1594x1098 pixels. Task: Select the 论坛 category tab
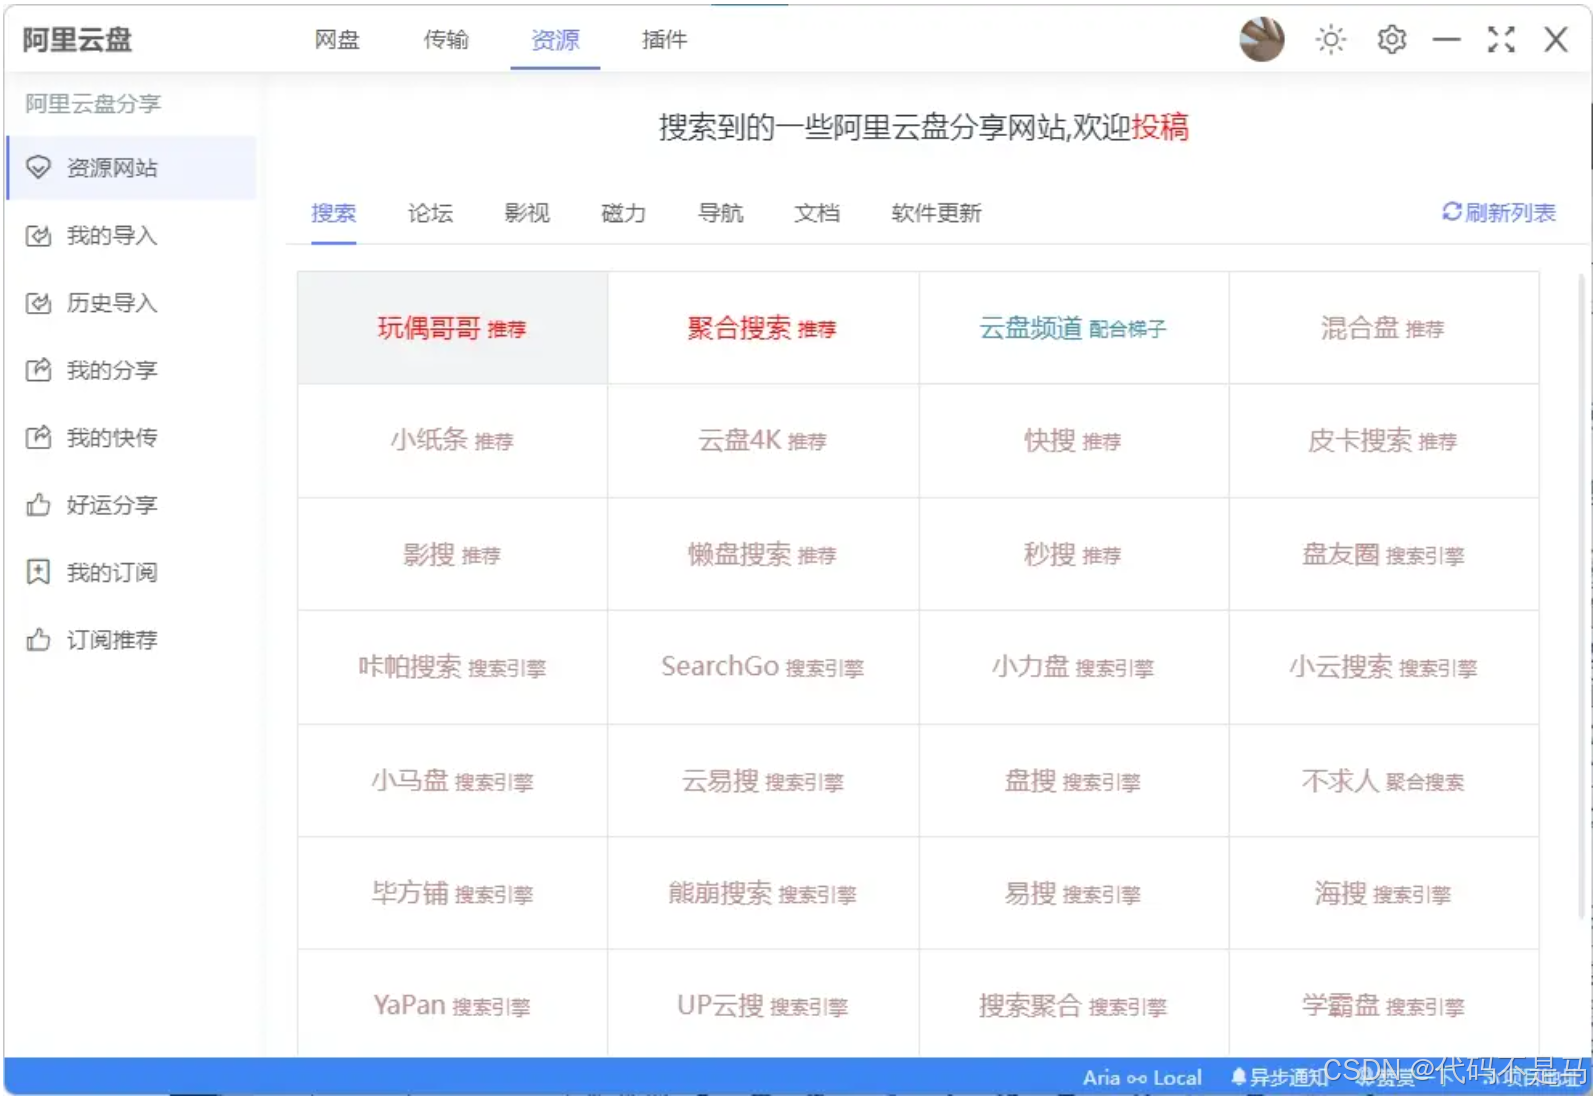pos(430,213)
